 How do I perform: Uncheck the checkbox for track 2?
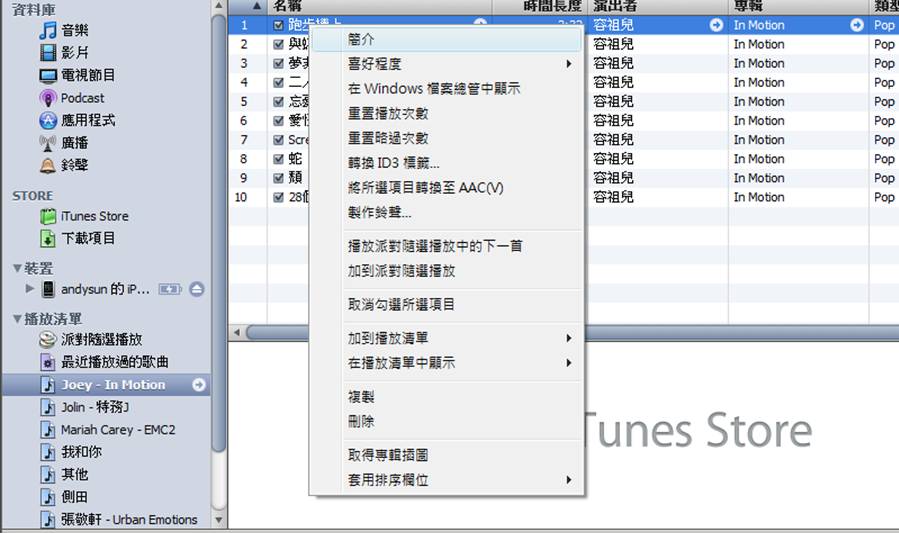click(x=279, y=44)
